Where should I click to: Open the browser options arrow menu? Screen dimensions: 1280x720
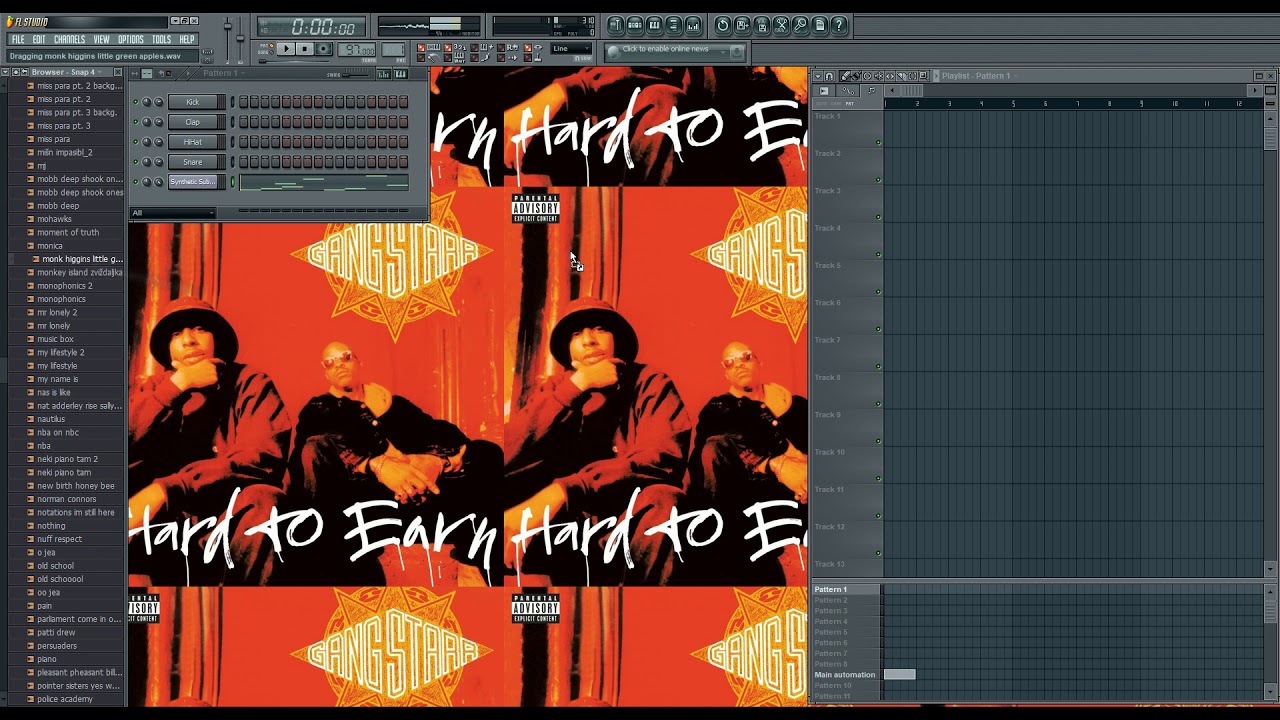(5, 72)
